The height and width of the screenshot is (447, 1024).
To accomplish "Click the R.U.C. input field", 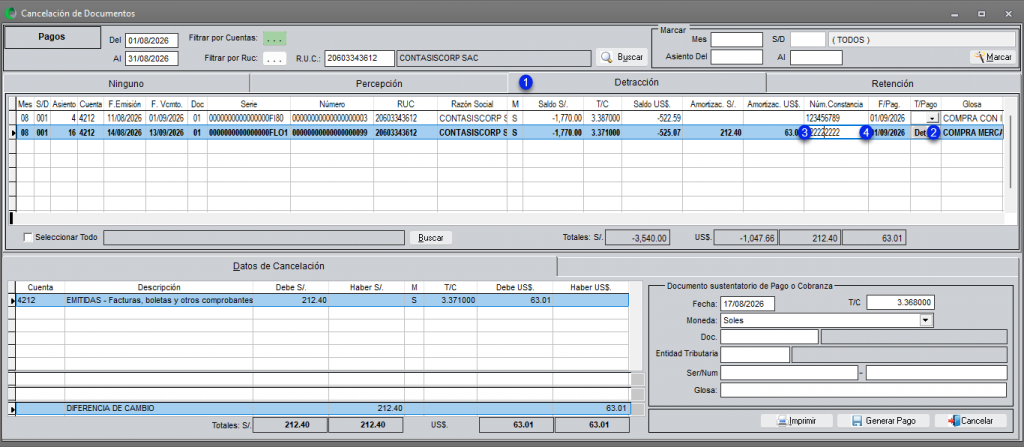I will (x=359, y=58).
